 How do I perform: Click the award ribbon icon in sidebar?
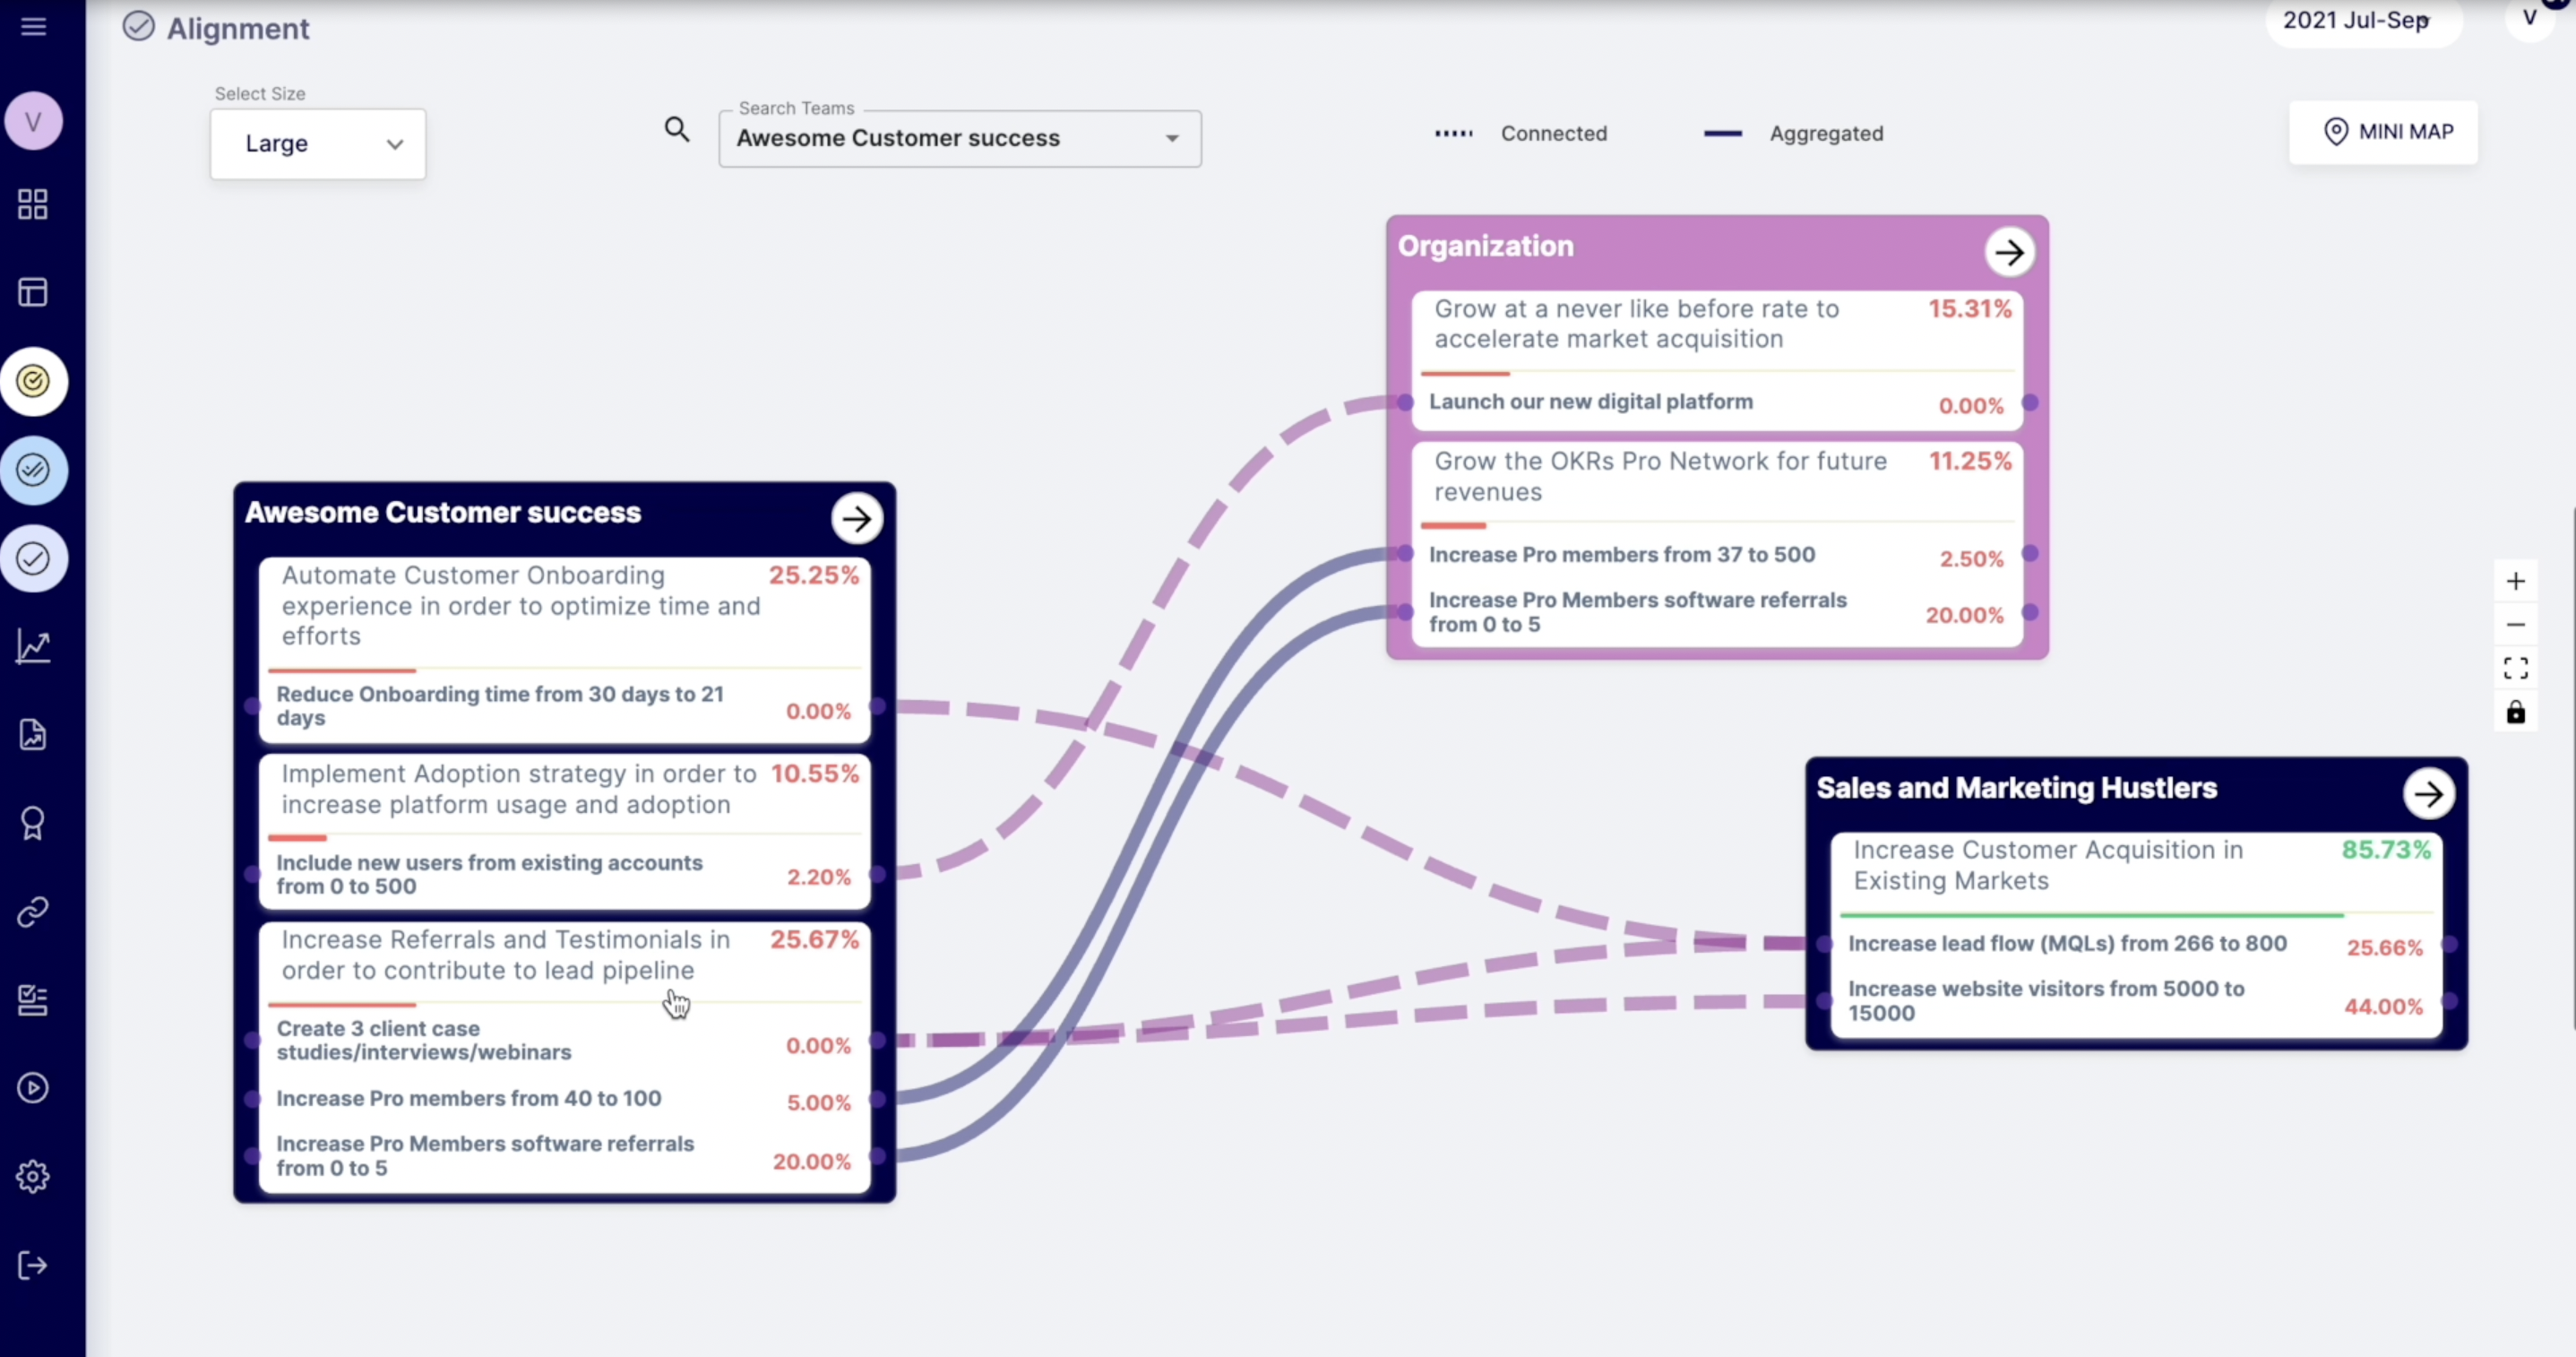click(33, 824)
